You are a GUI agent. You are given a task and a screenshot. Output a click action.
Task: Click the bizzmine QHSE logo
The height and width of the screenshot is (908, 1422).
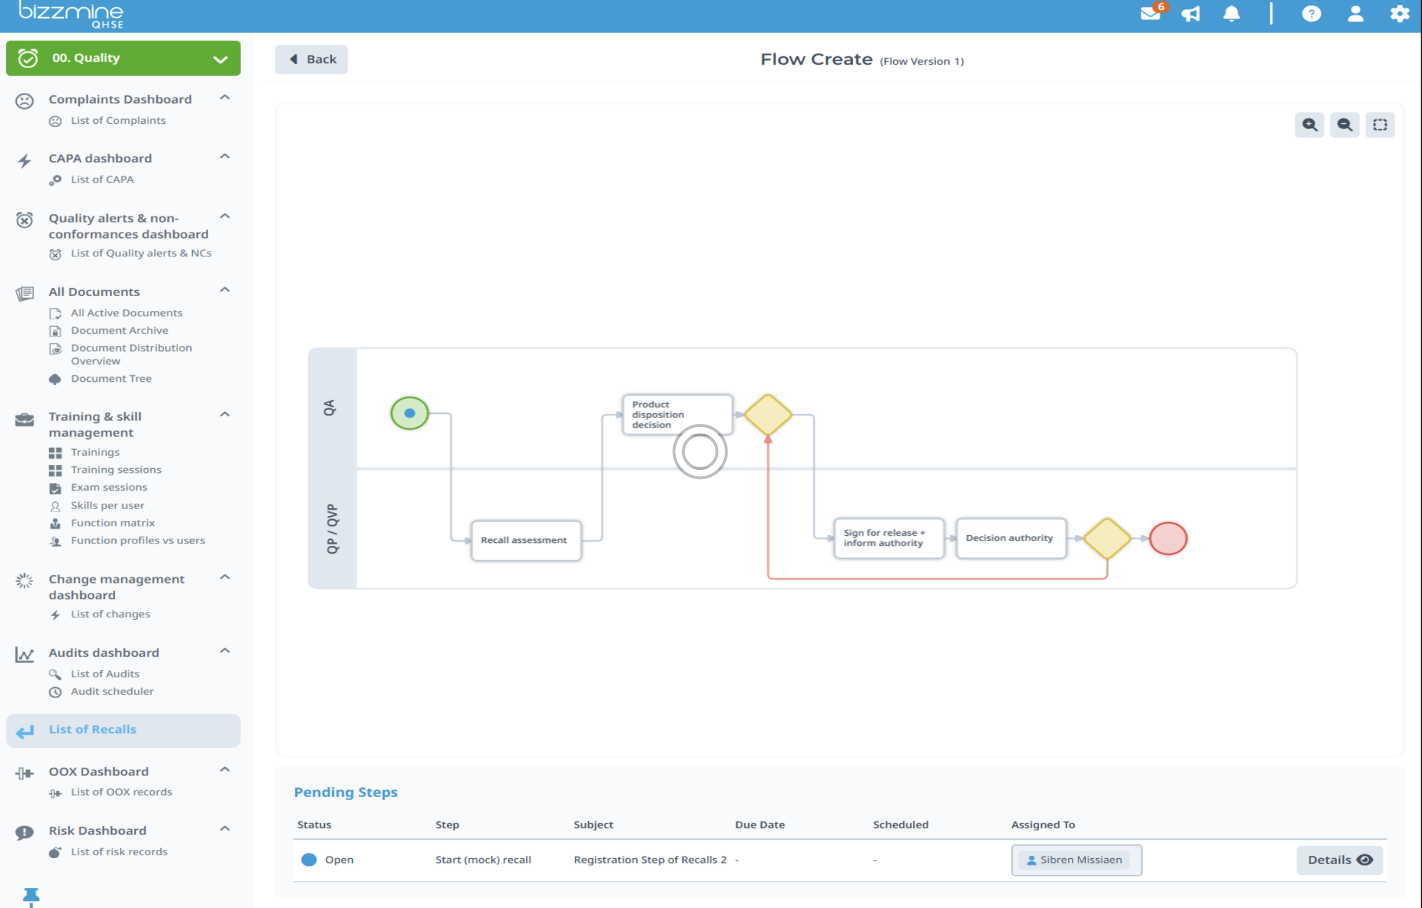click(x=71, y=15)
